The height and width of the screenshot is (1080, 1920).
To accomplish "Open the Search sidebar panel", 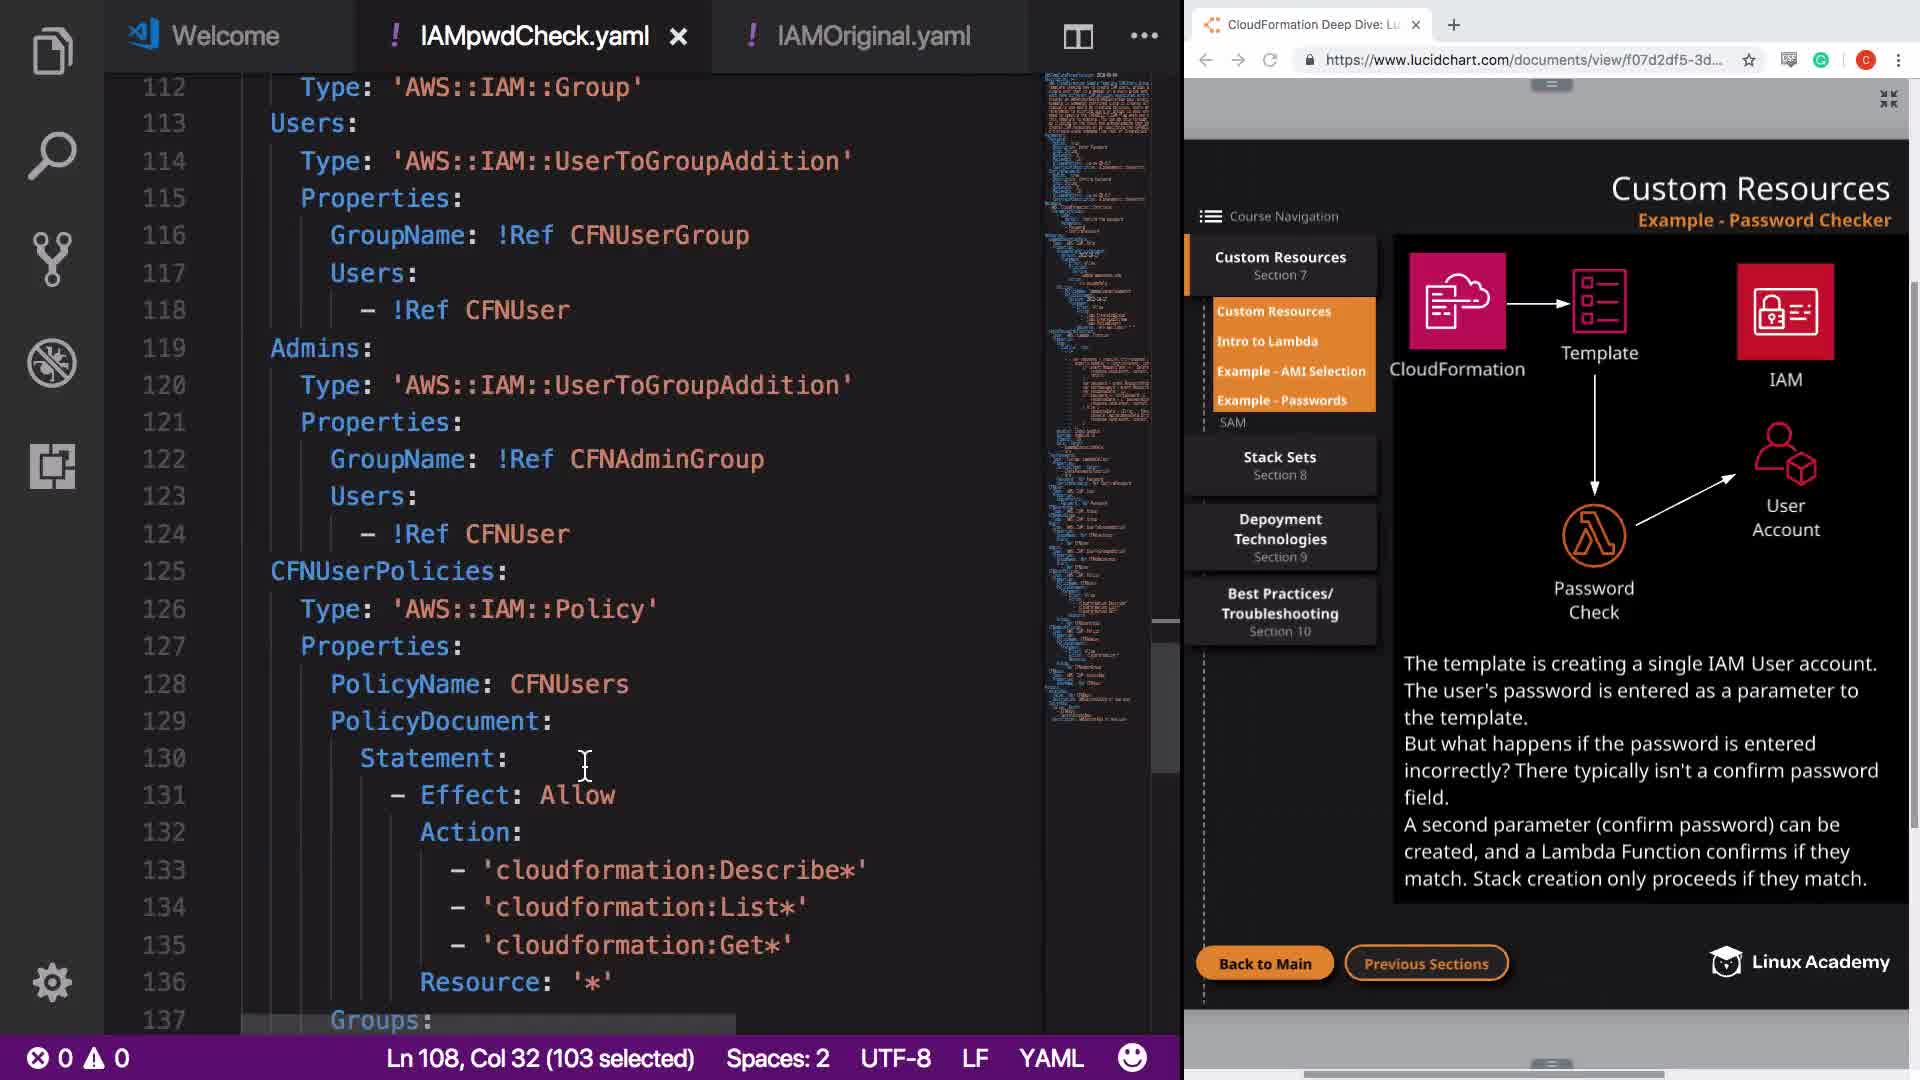I will tap(52, 155).
